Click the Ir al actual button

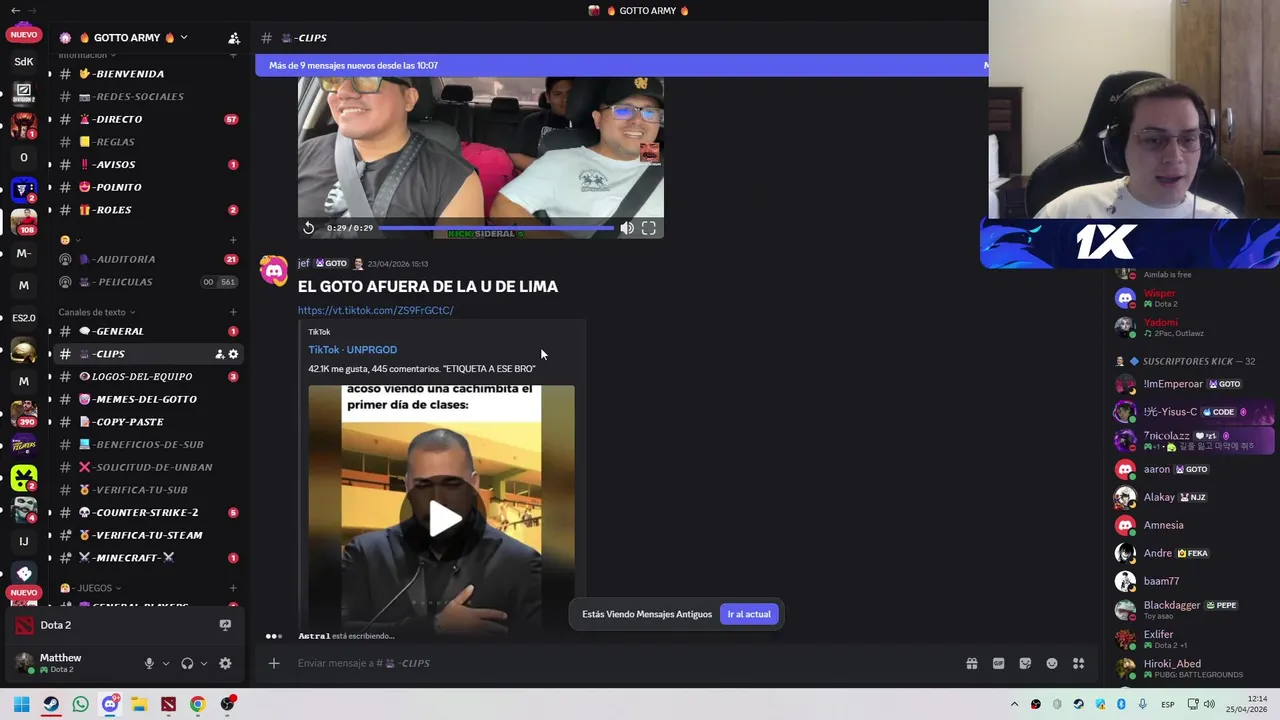[749, 614]
